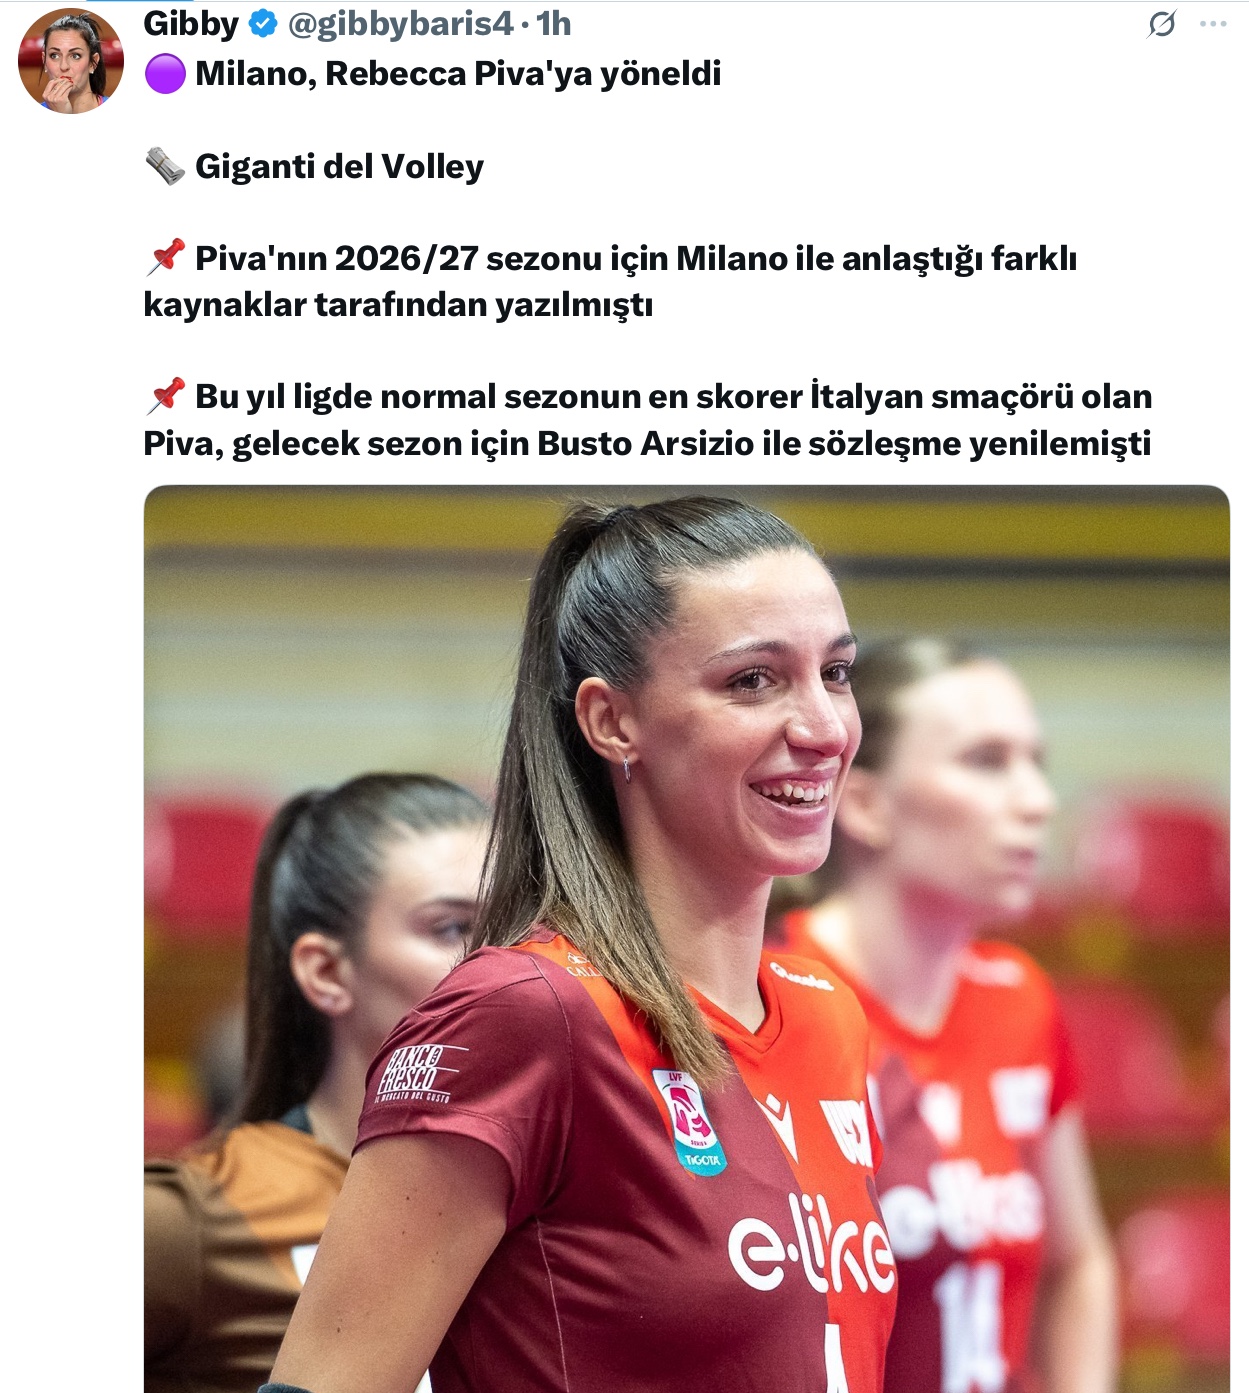Image resolution: width=1249 pixels, height=1393 pixels.
Task: Click the pushpin emoji before Bu yıl
Action: pyautogui.click(x=165, y=396)
